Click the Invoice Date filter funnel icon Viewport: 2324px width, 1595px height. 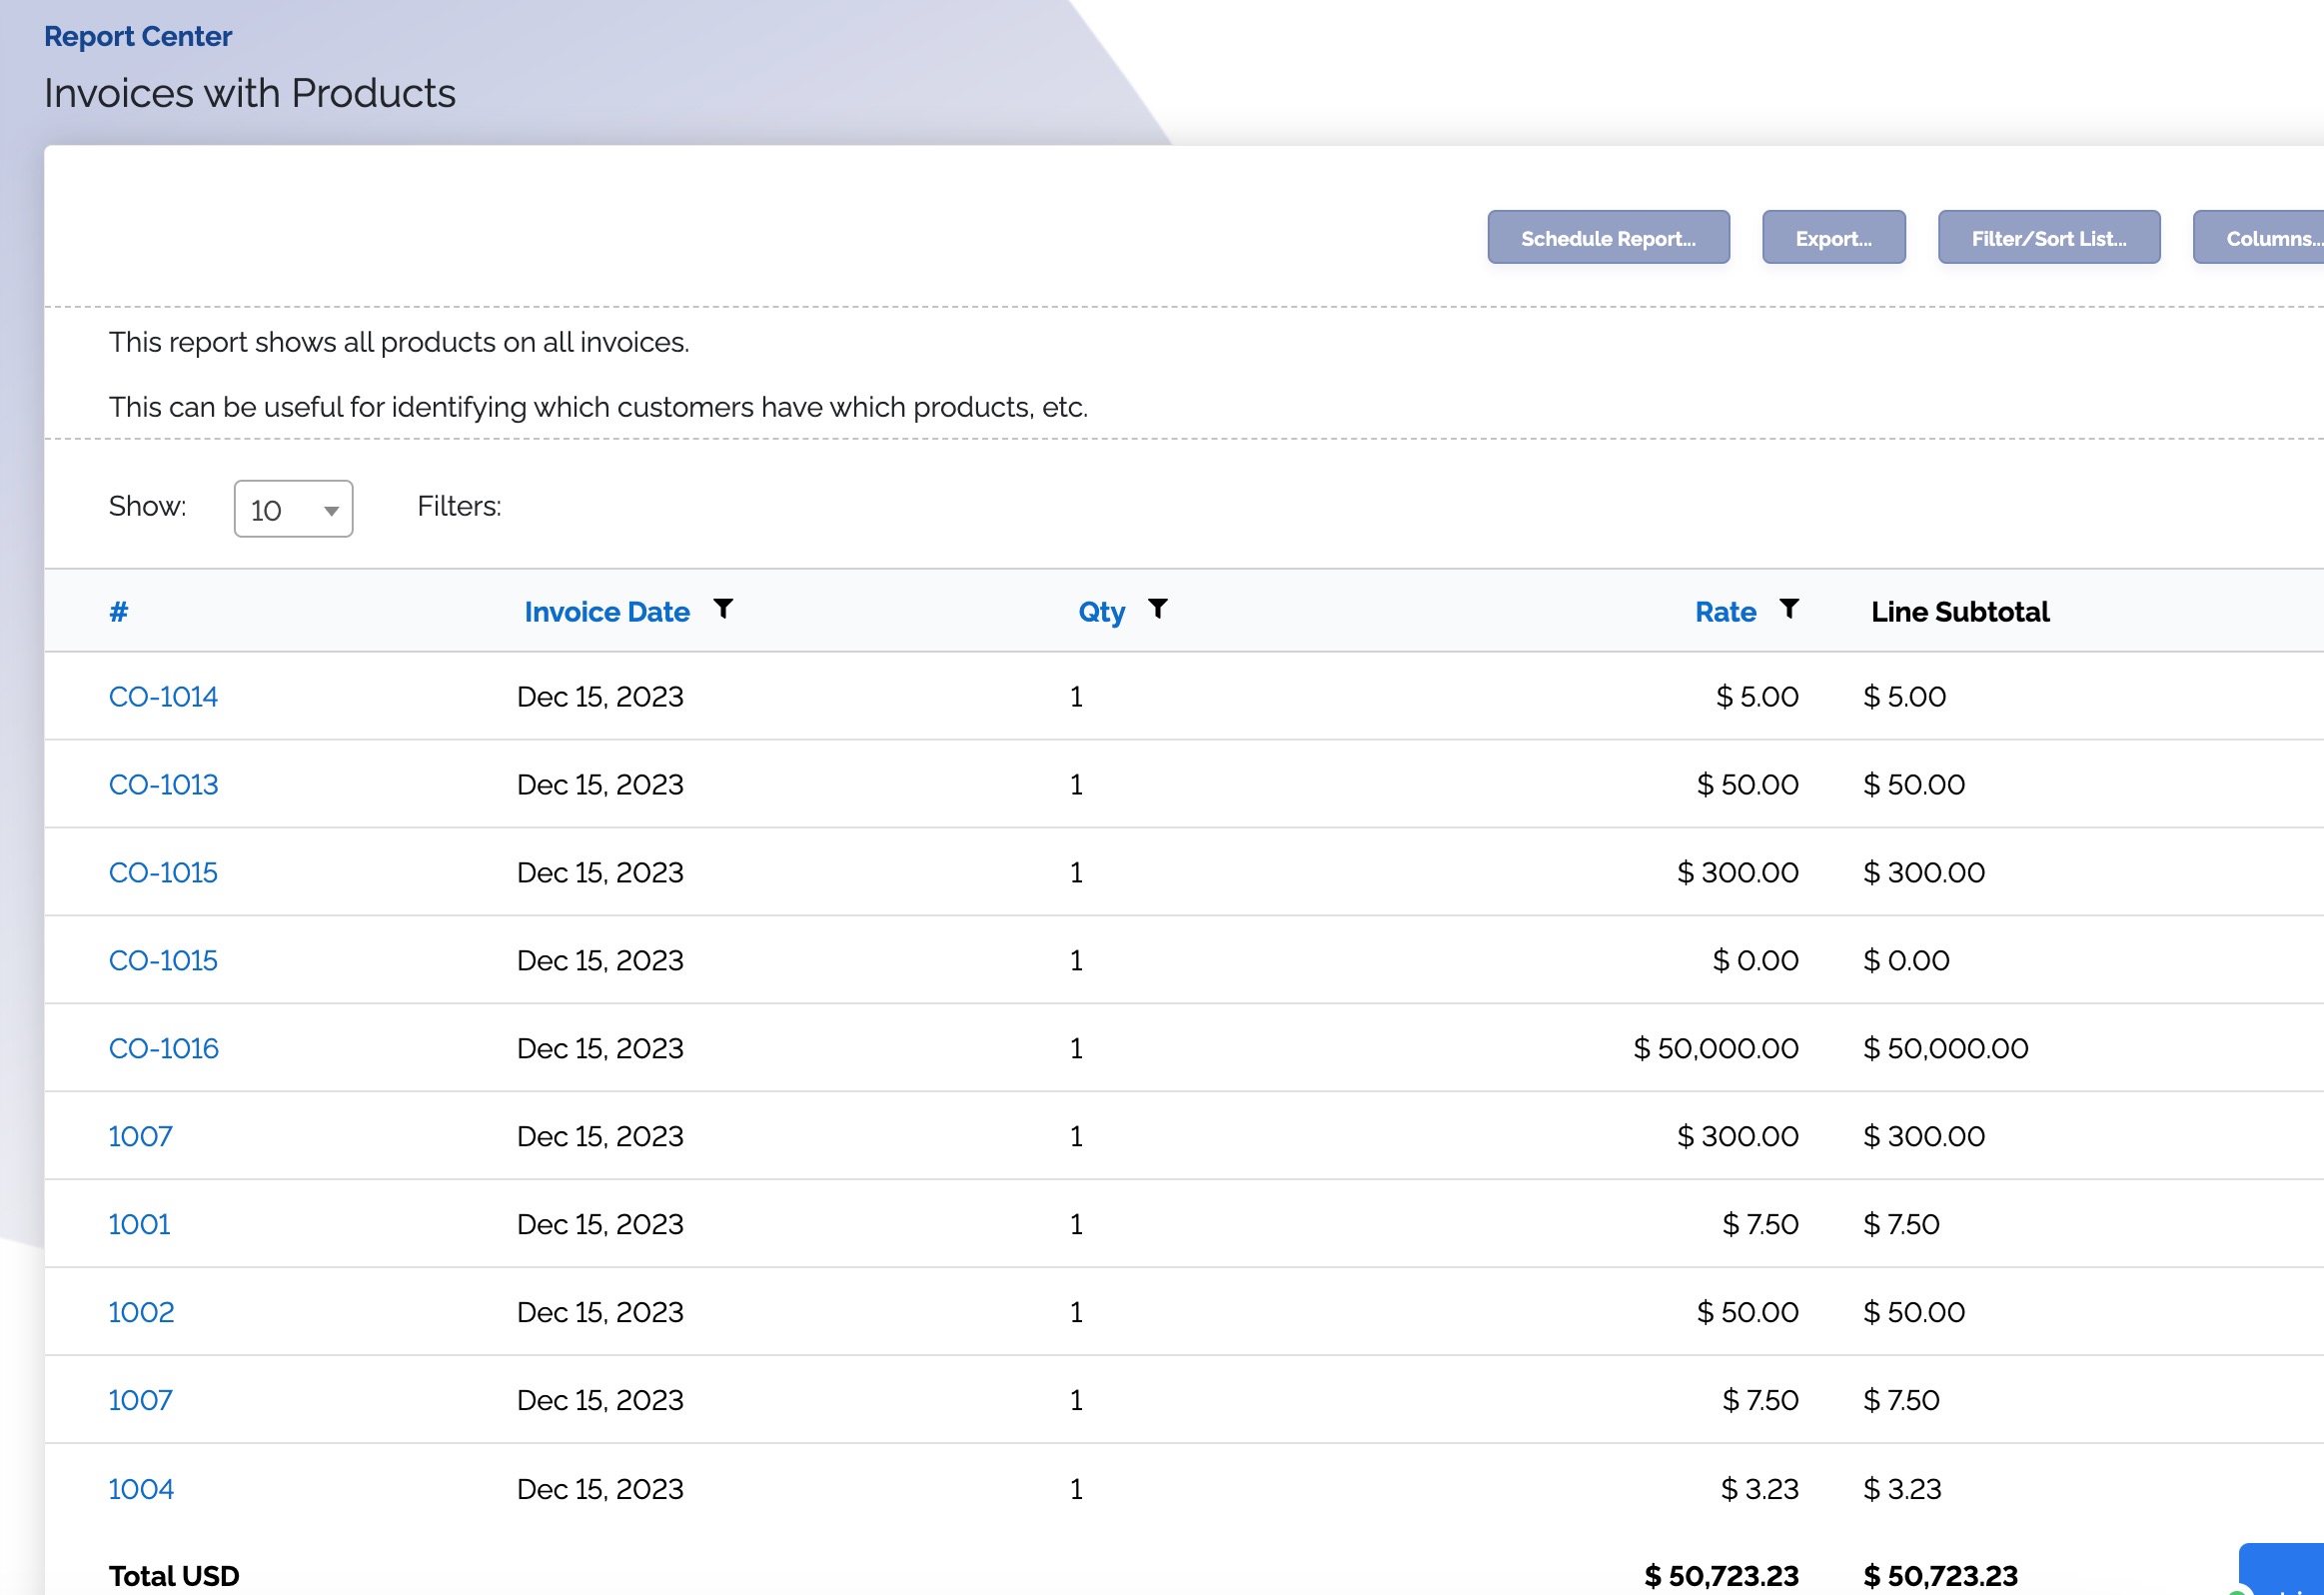click(723, 609)
